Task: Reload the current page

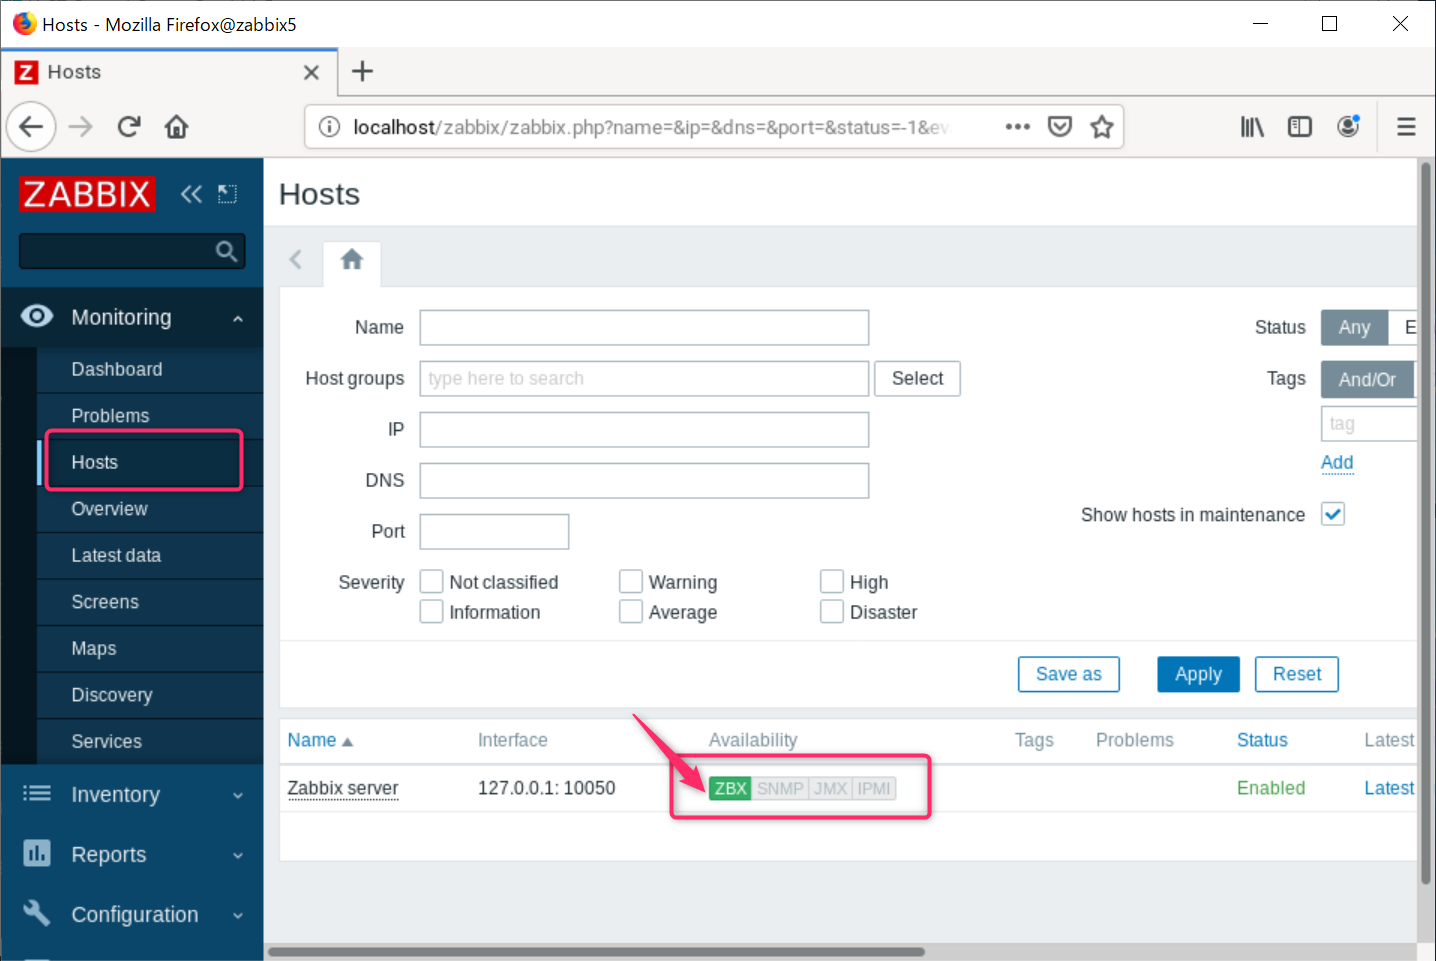Action: coord(129,127)
